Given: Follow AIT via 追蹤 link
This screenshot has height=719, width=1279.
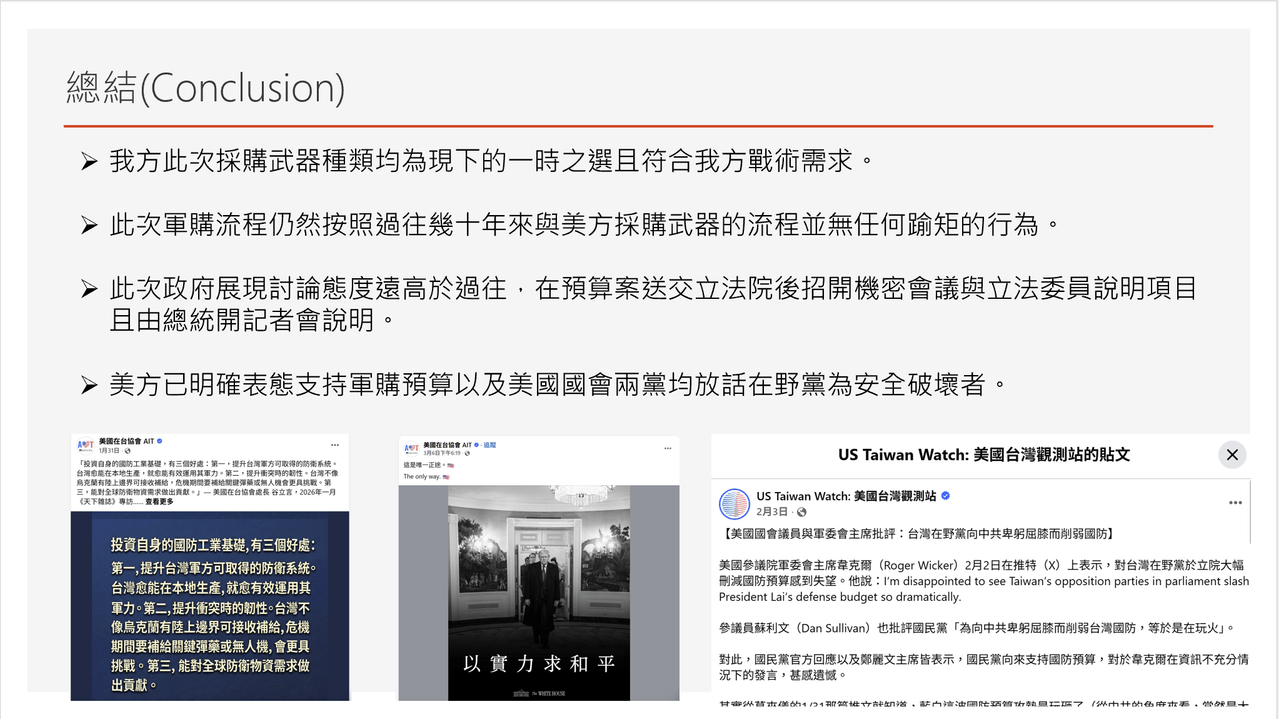Looking at the screenshot, I should coord(490,444).
